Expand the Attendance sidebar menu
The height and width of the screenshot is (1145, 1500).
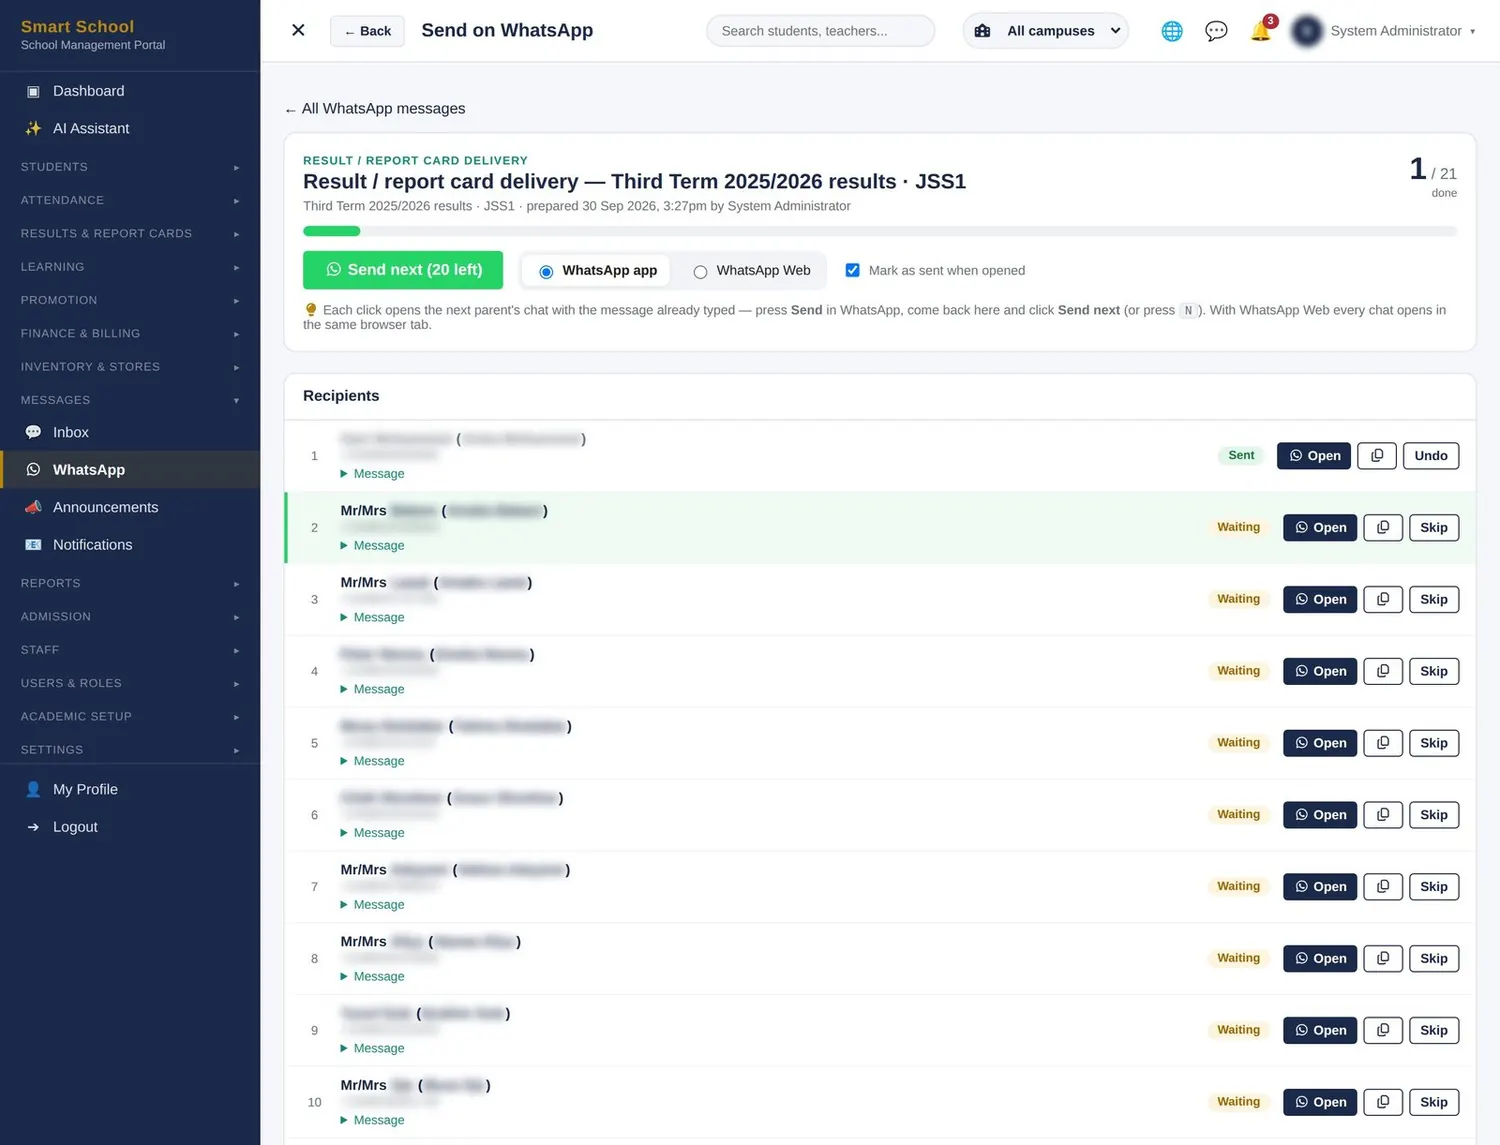click(x=130, y=200)
